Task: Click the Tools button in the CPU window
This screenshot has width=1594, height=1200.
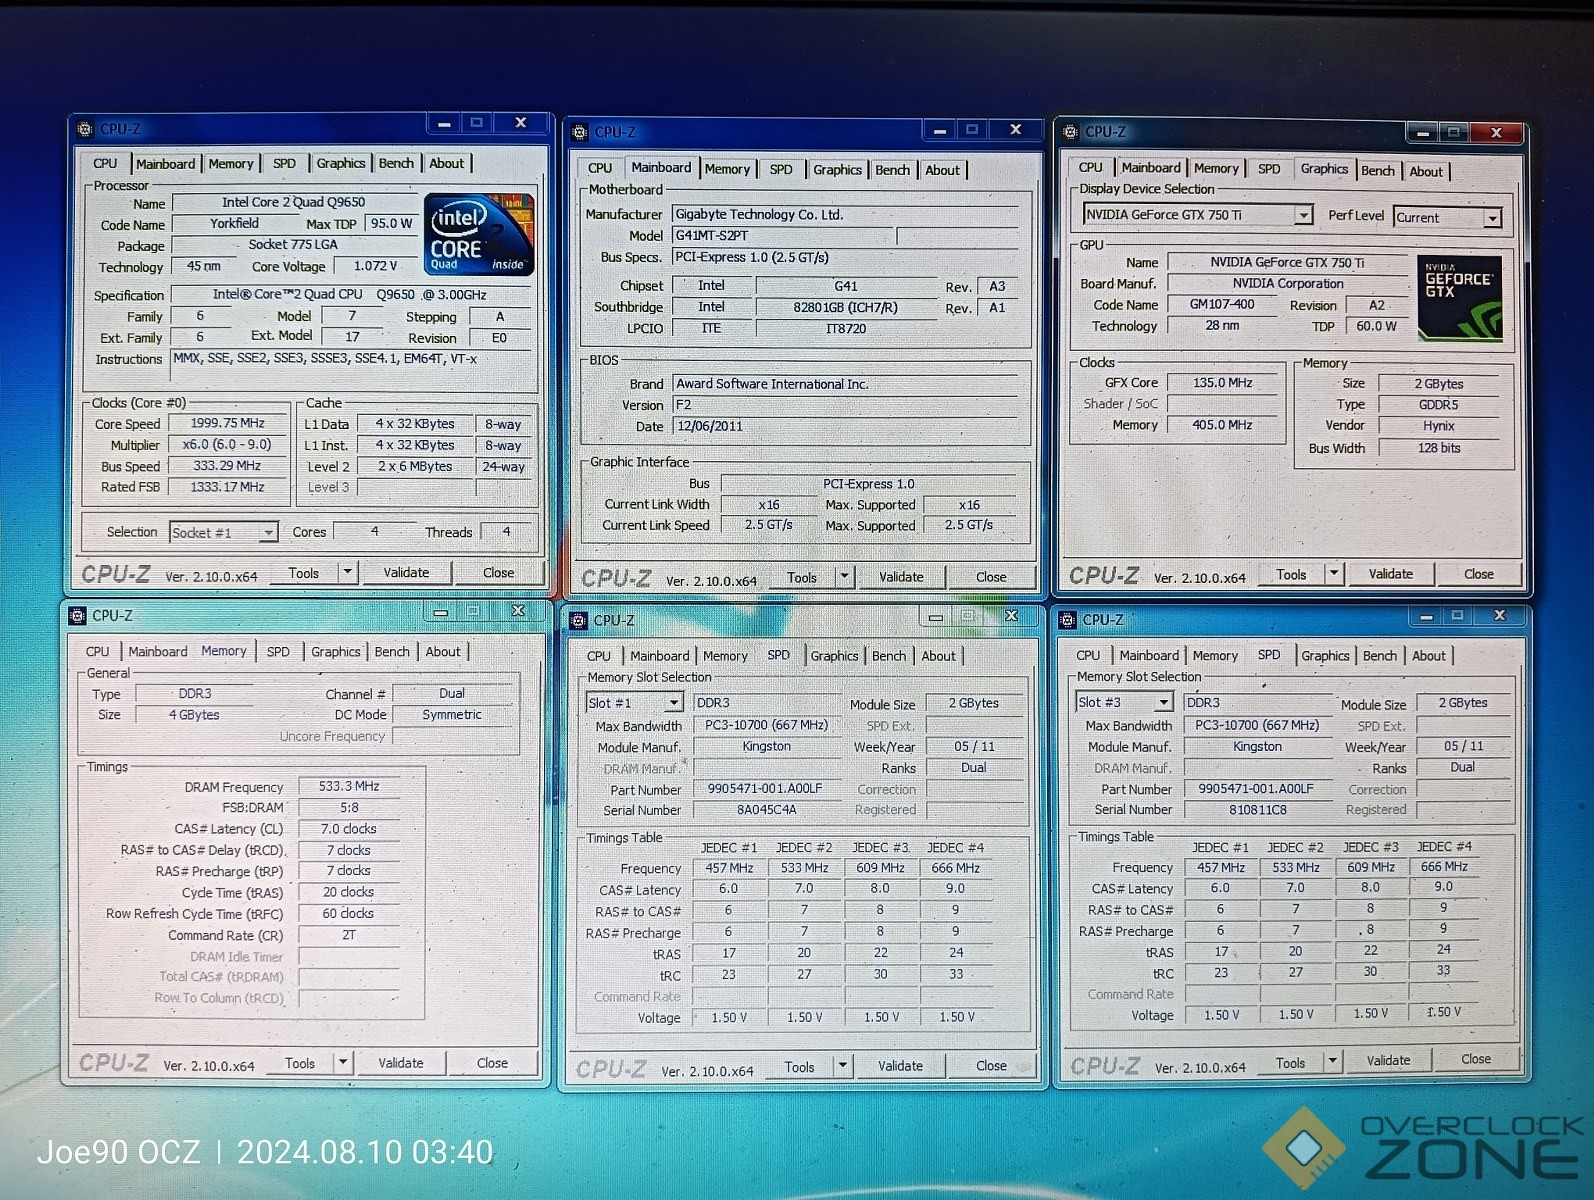Action: click(x=304, y=573)
